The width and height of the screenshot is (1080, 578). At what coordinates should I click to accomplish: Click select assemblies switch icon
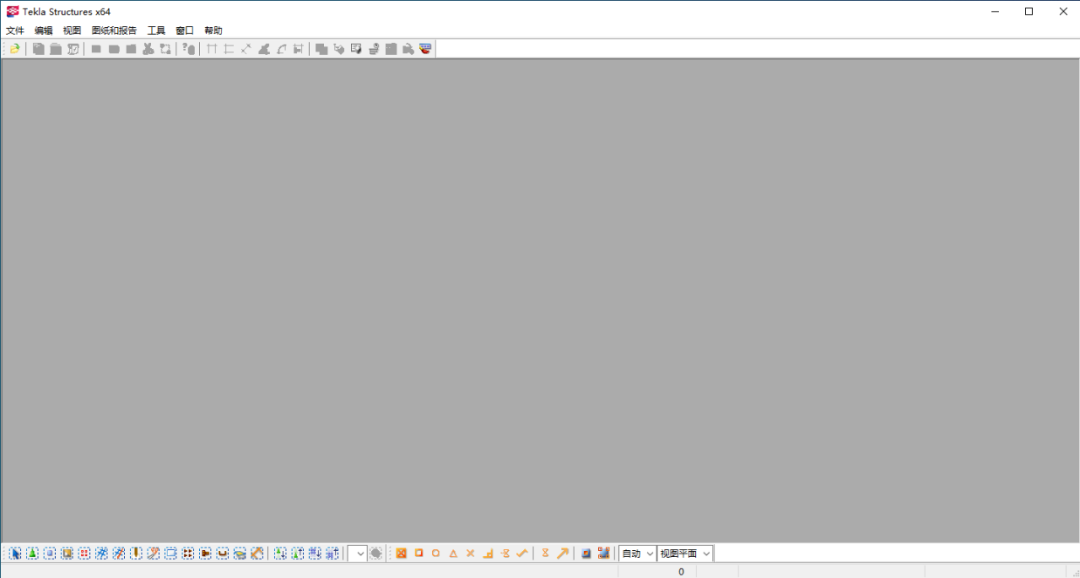315,553
